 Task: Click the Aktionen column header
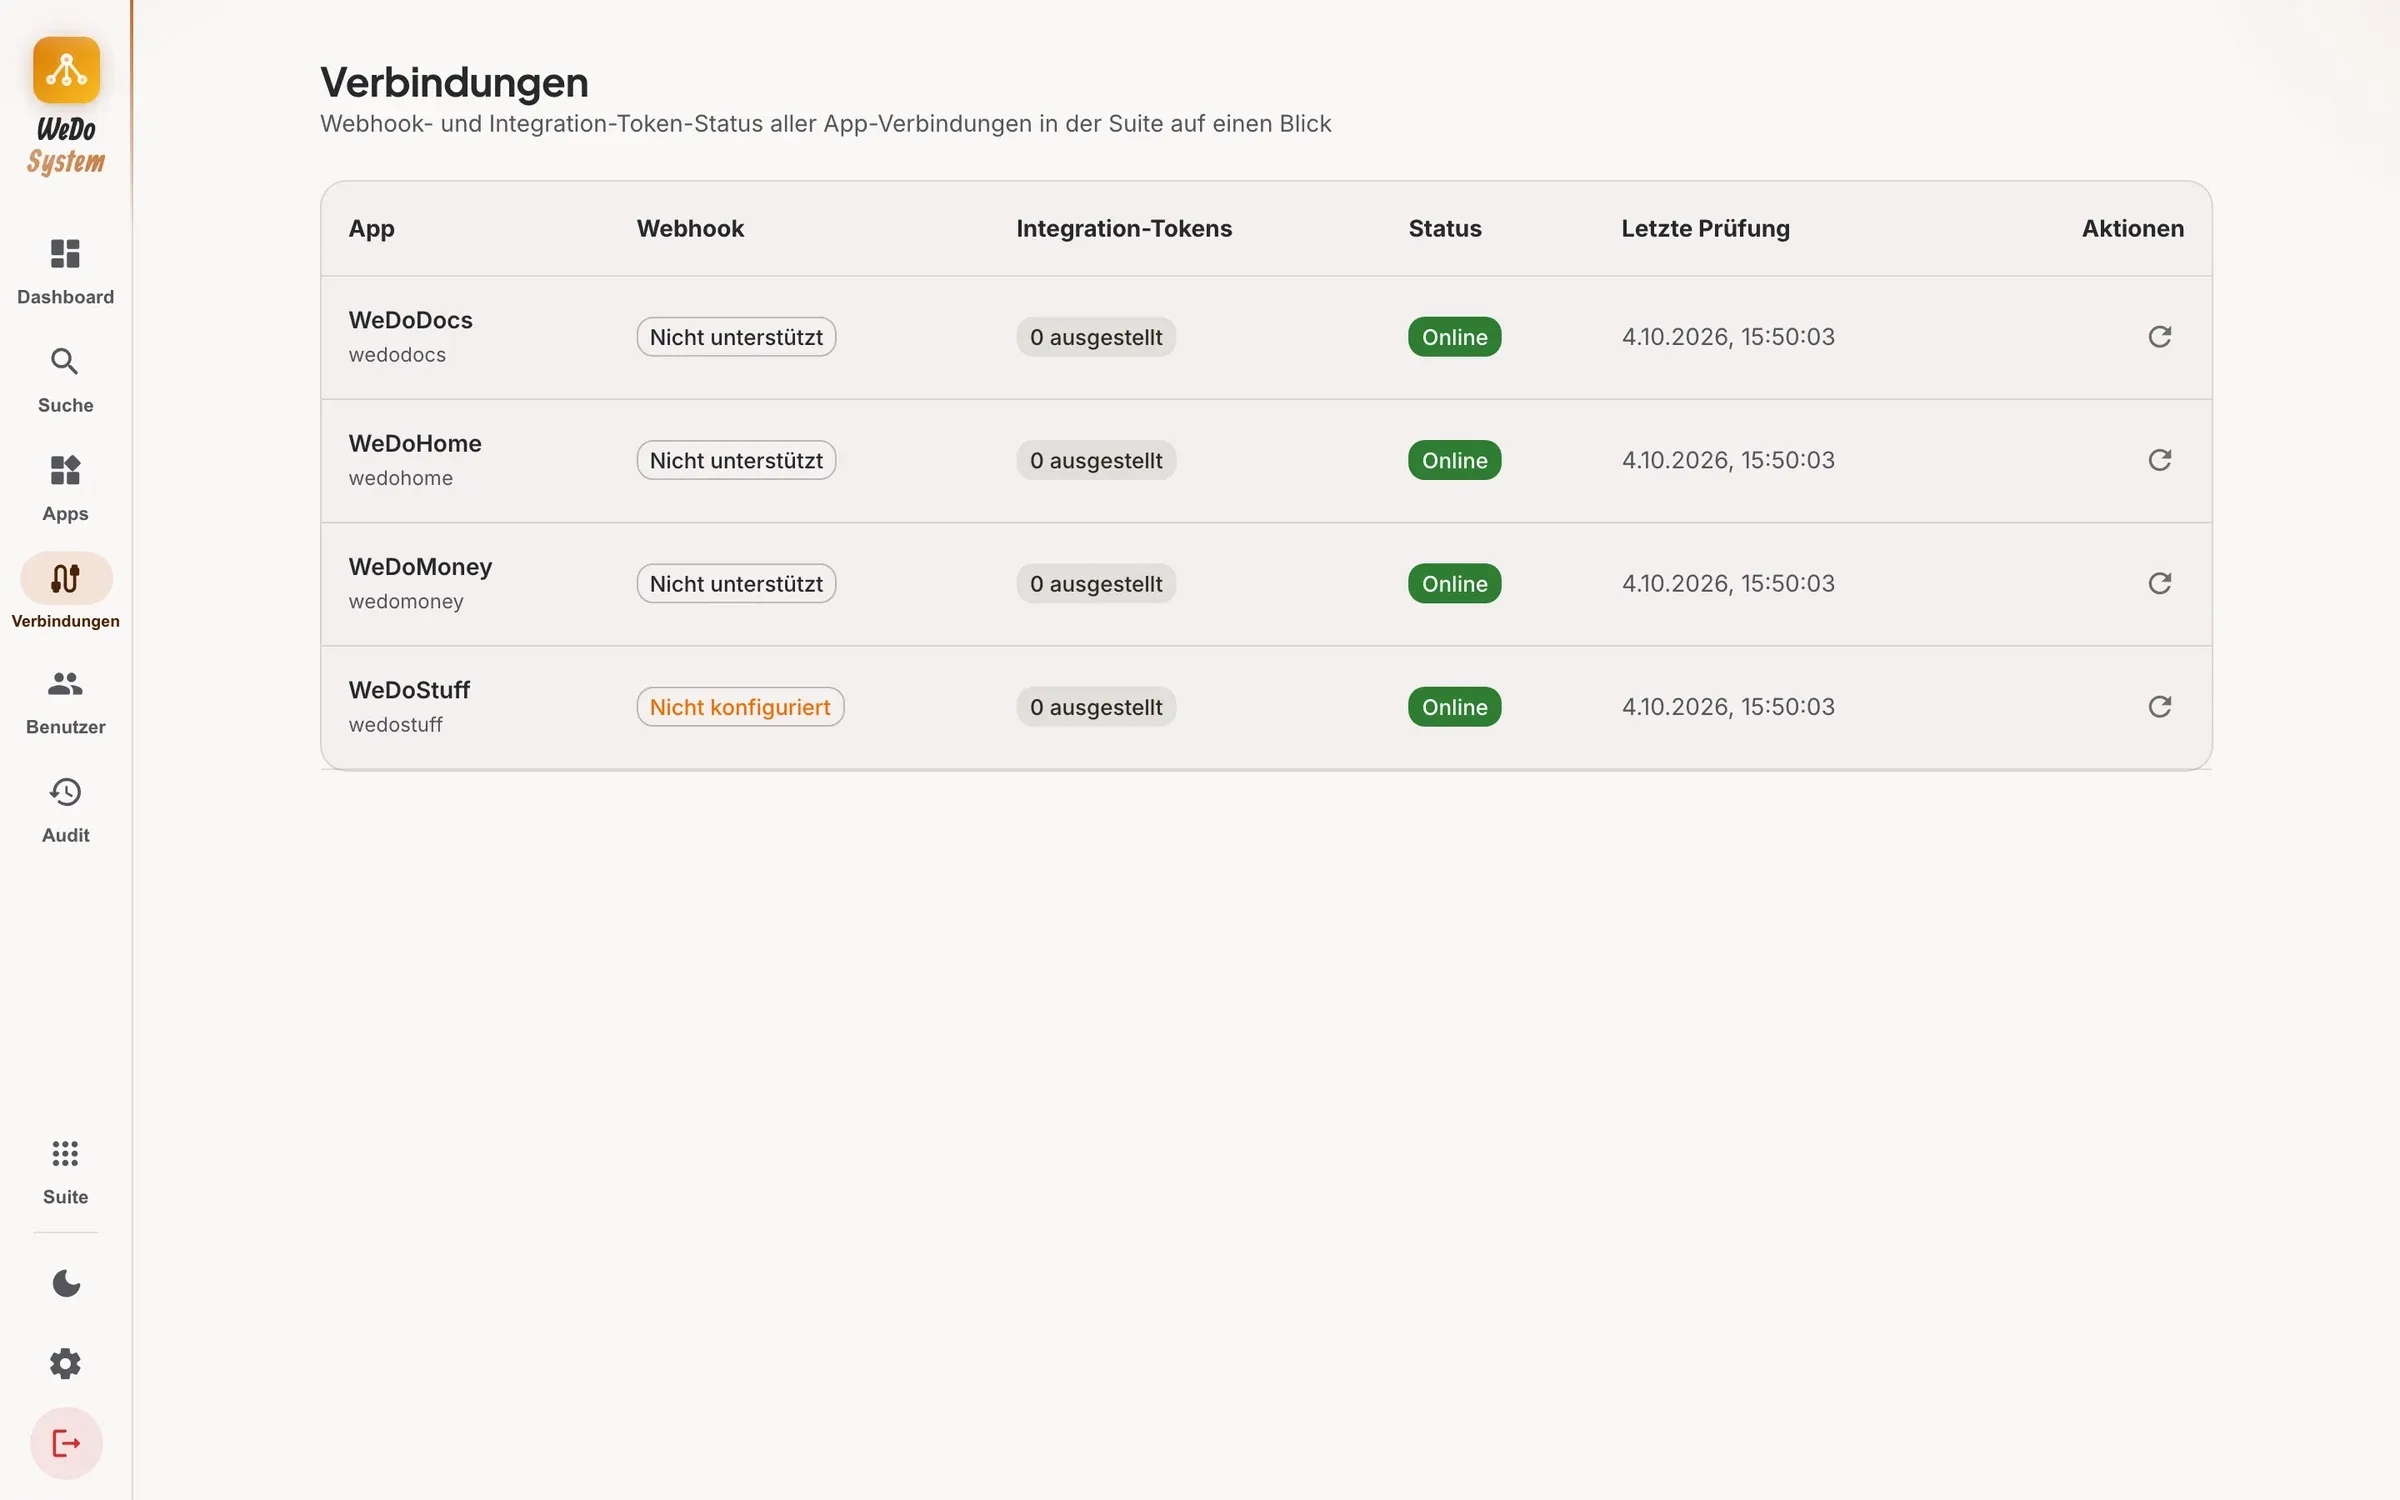[2133, 228]
